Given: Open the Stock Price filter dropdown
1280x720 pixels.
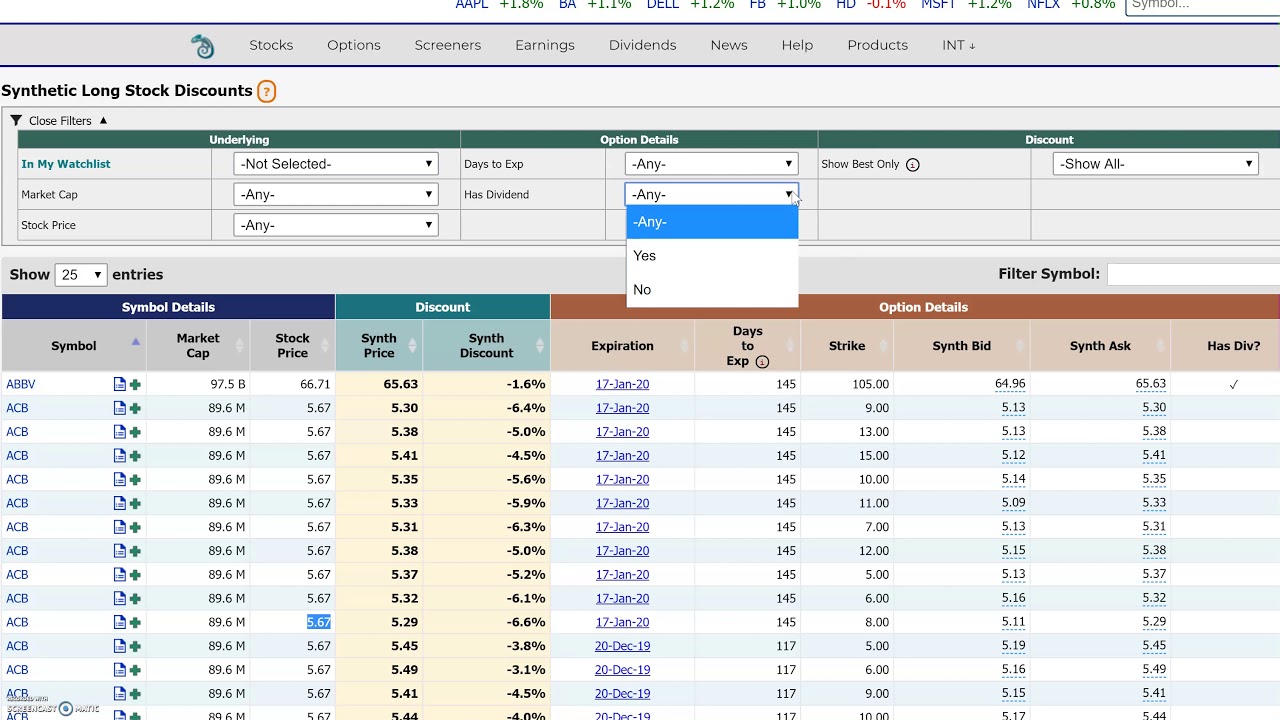Looking at the screenshot, I should (x=335, y=225).
